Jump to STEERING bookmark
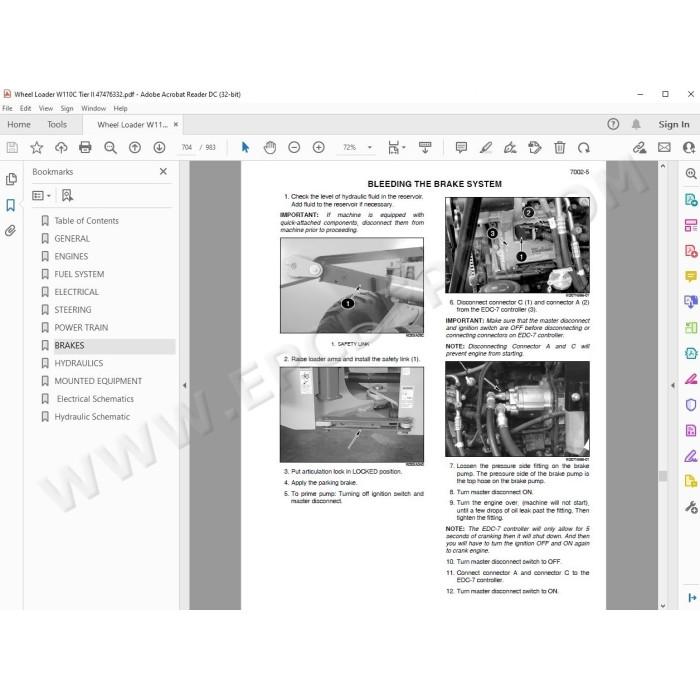The width and height of the screenshot is (700, 700). coord(73,310)
